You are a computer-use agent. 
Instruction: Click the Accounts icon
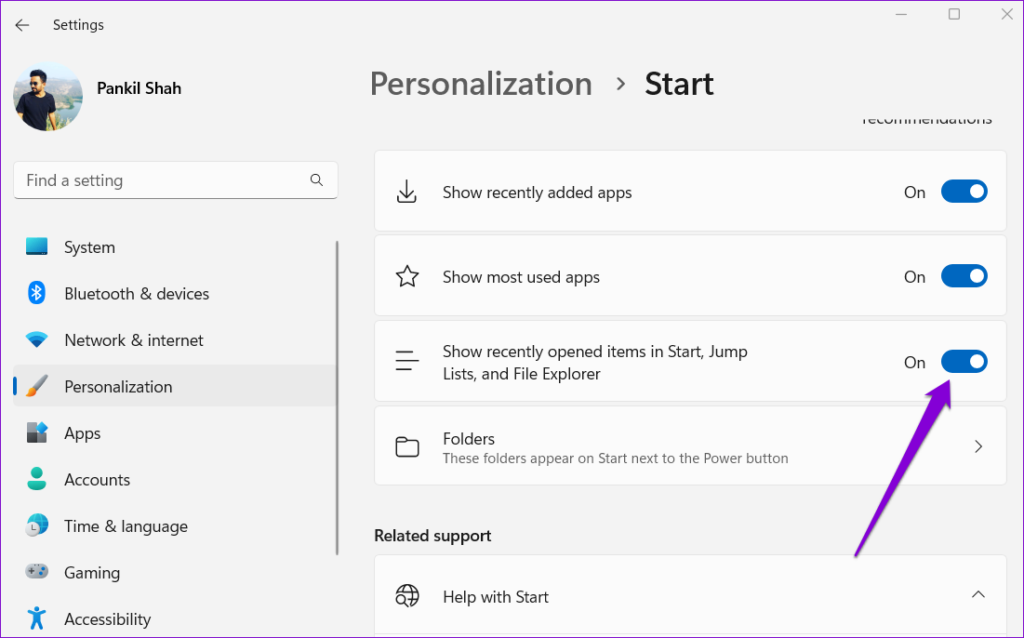pyautogui.click(x=37, y=479)
